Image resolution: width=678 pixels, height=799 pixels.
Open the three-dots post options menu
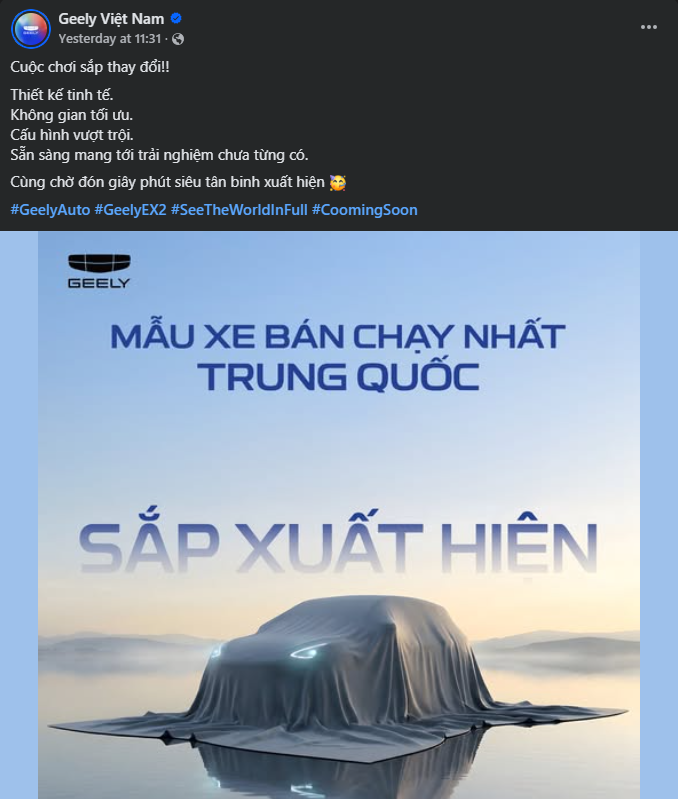pyautogui.click(x=648, y=27)
